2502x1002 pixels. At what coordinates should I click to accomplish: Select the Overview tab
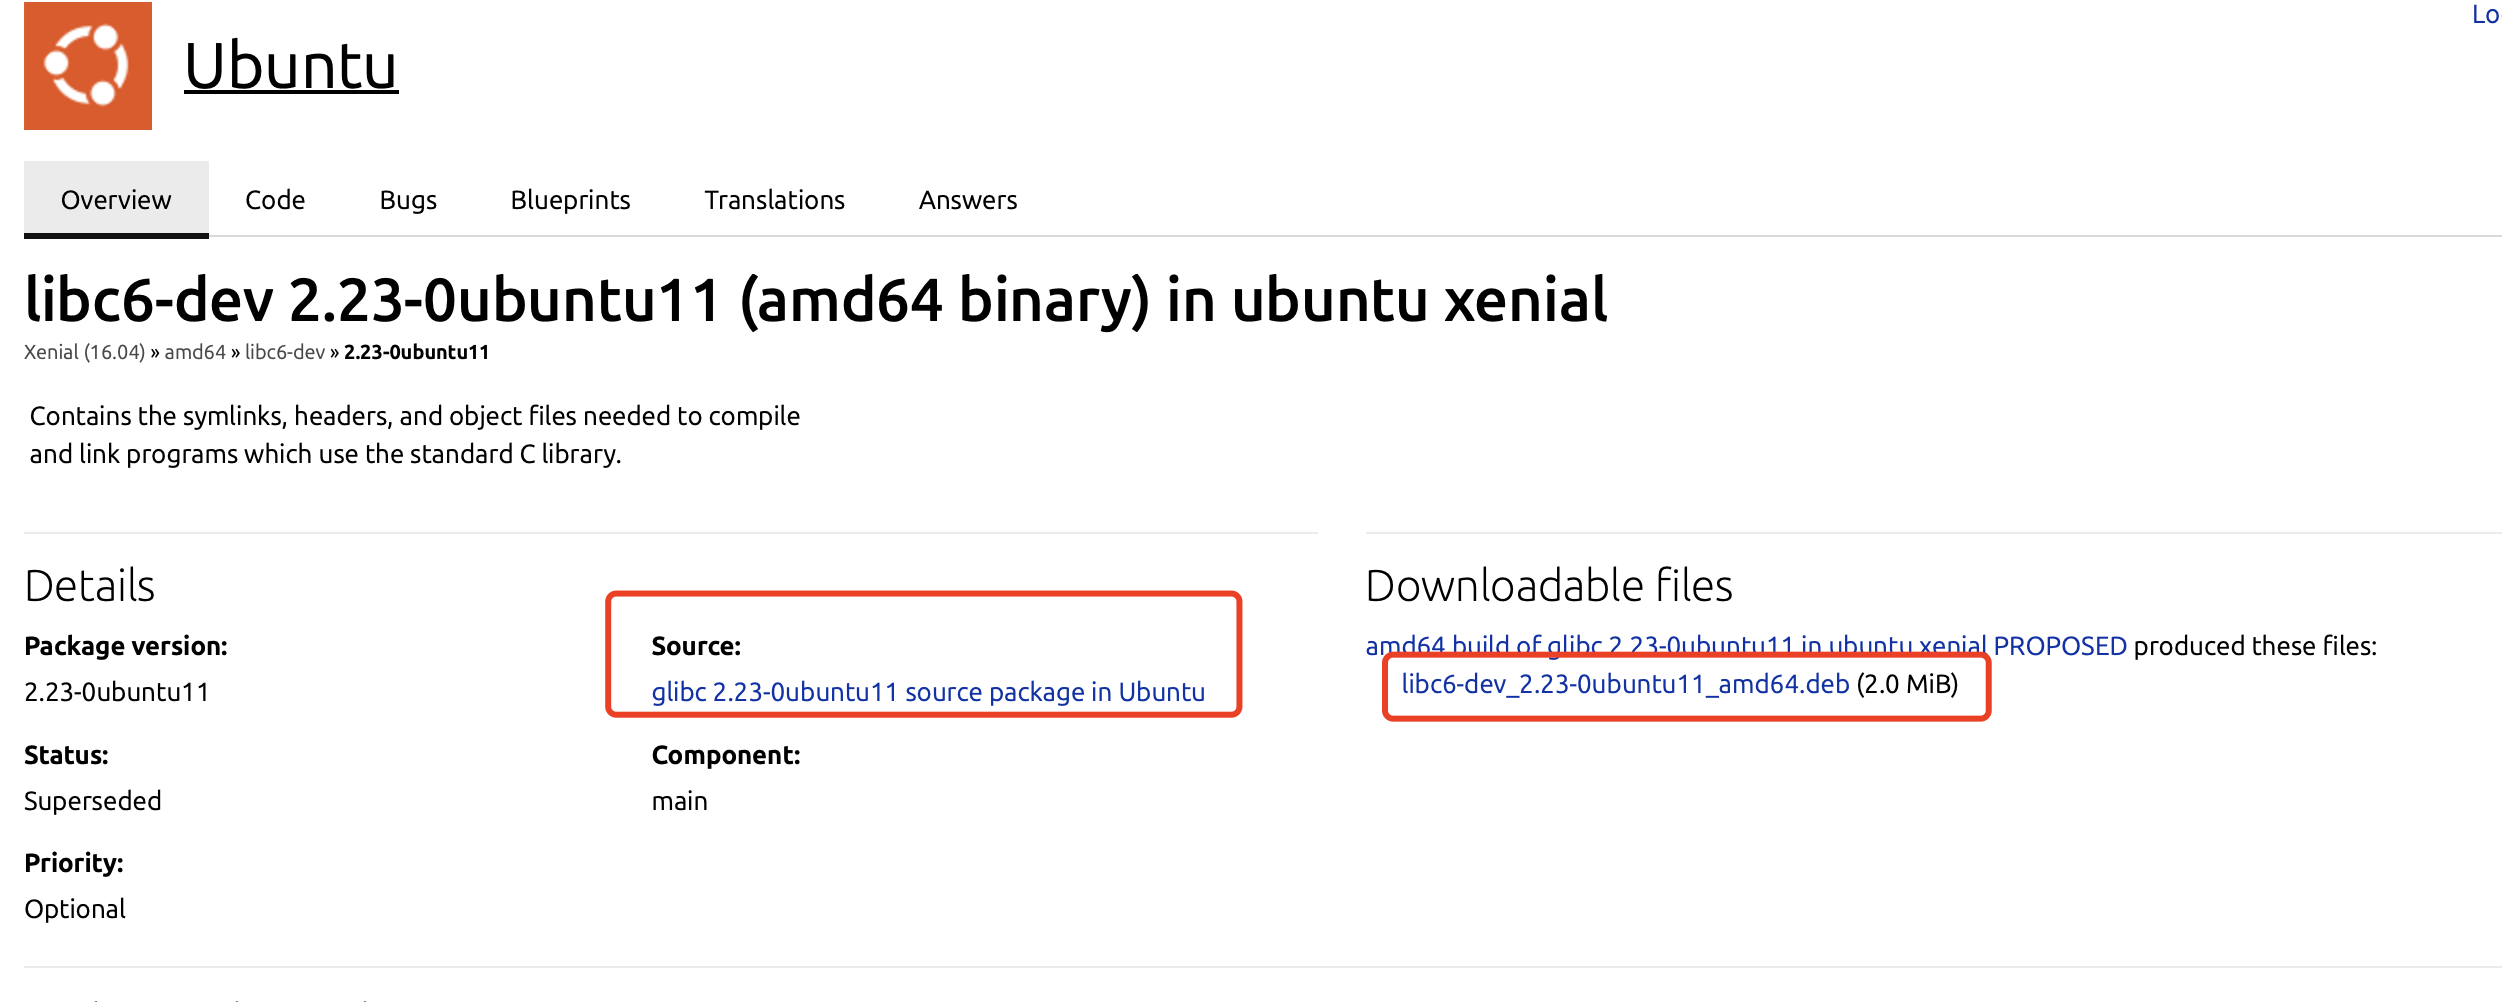click(x=116, y=200)
